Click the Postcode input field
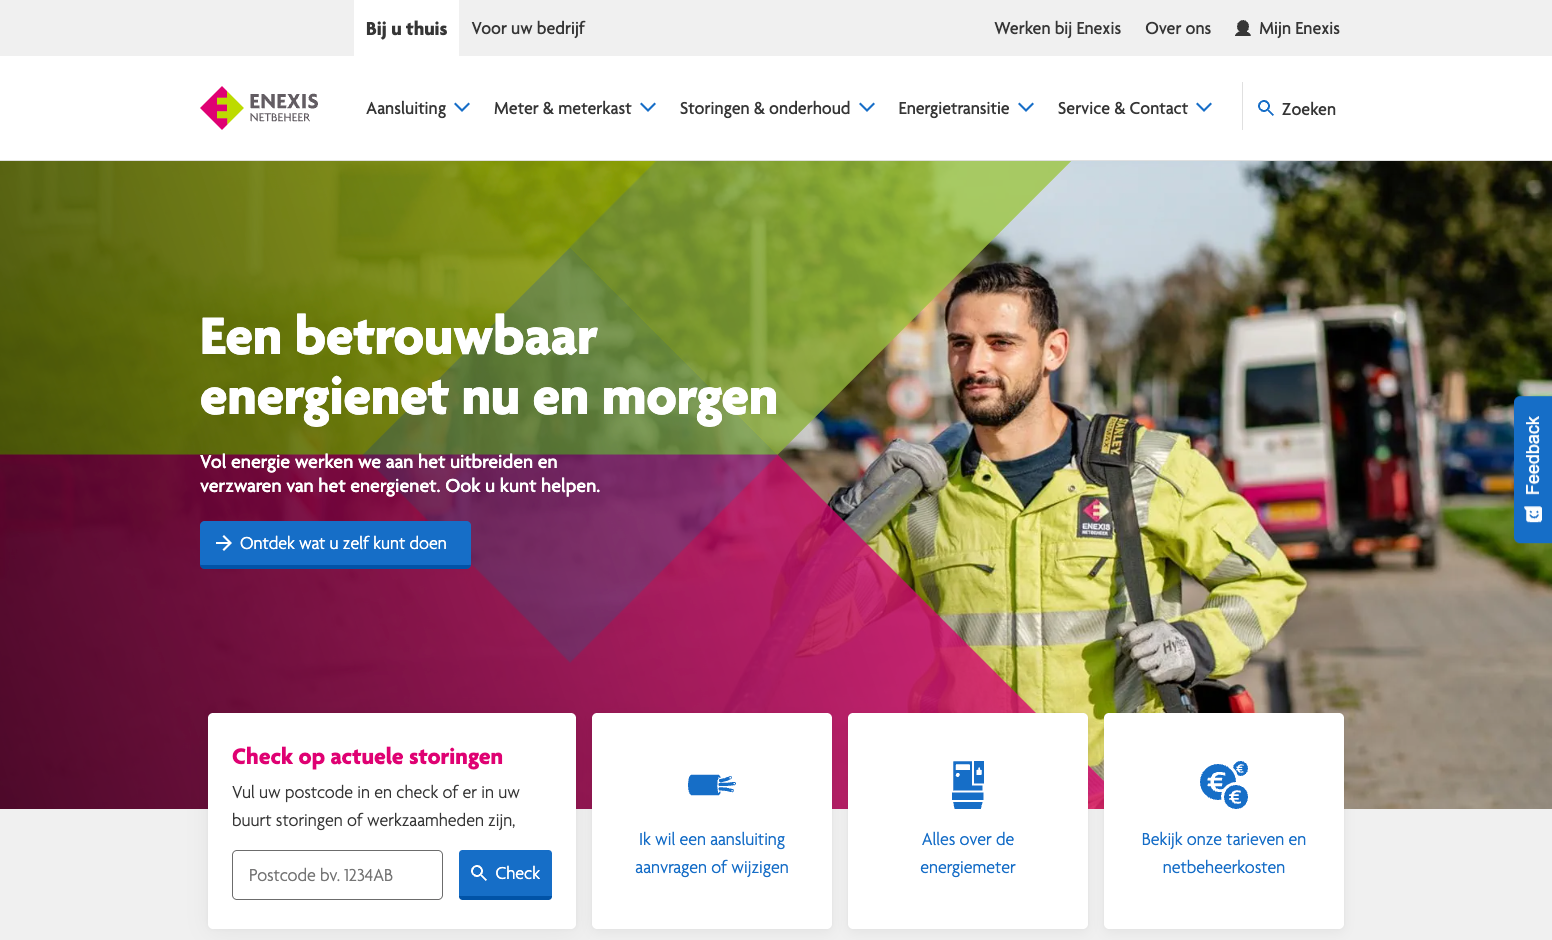This screenshot has height=940, width=1552. point(337,875)
